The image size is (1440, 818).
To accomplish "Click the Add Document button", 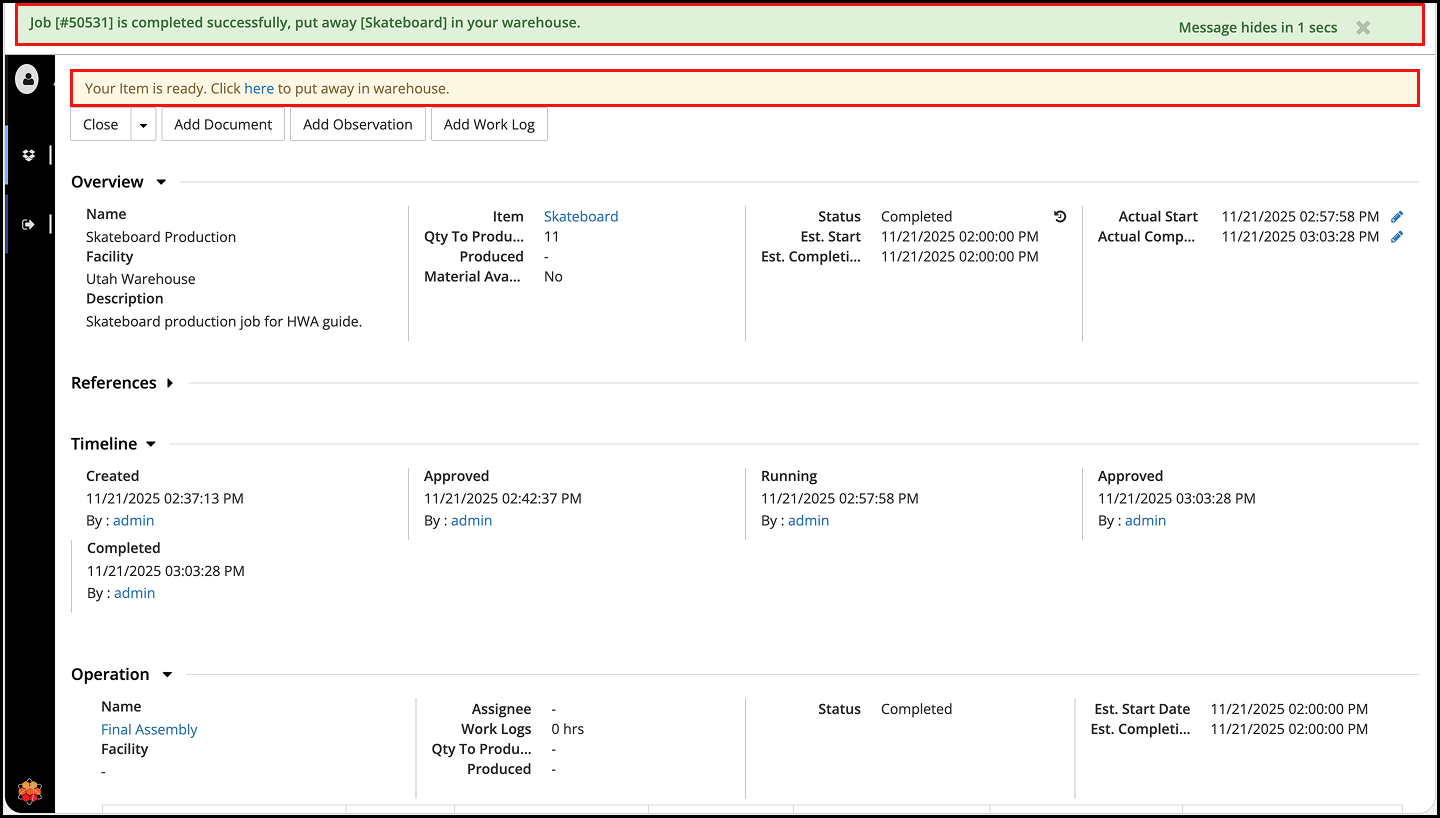I will pyautogui.click(x=223, y=125).
